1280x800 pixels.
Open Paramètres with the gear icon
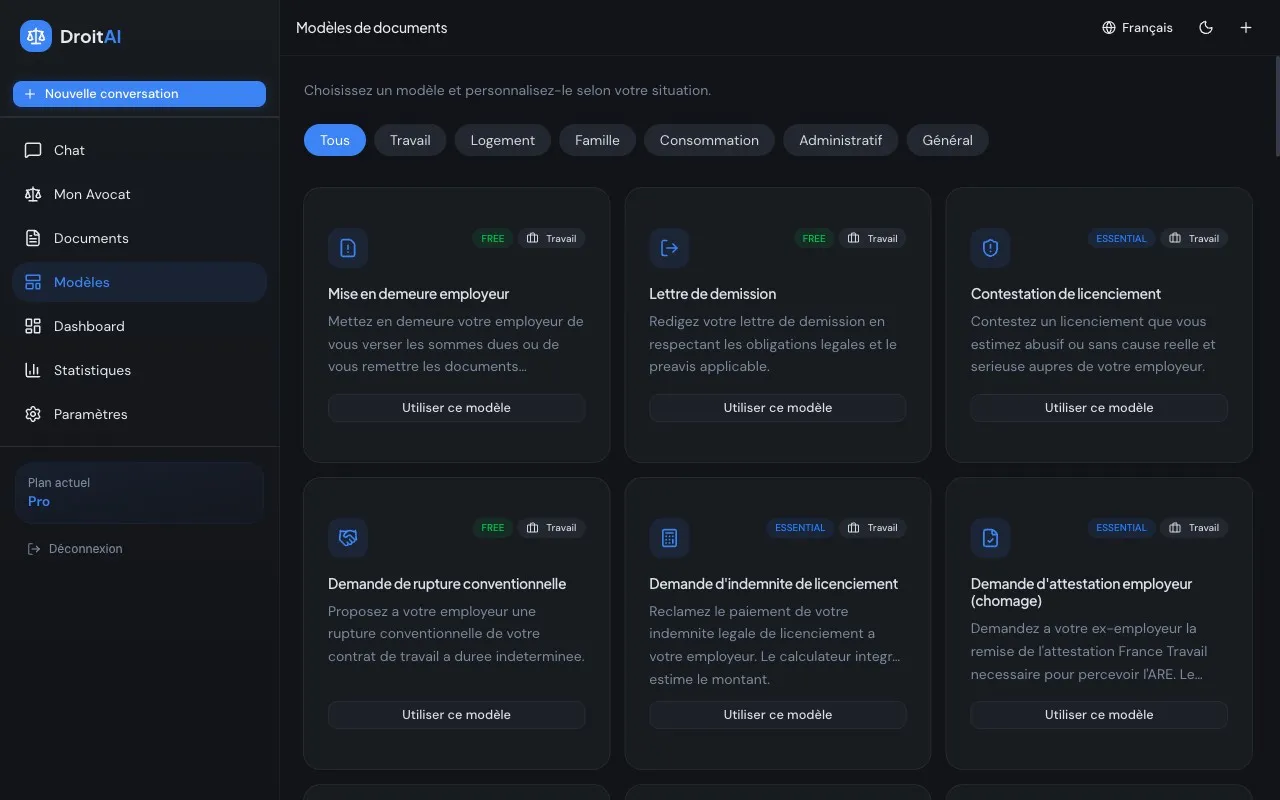(32, 414)
